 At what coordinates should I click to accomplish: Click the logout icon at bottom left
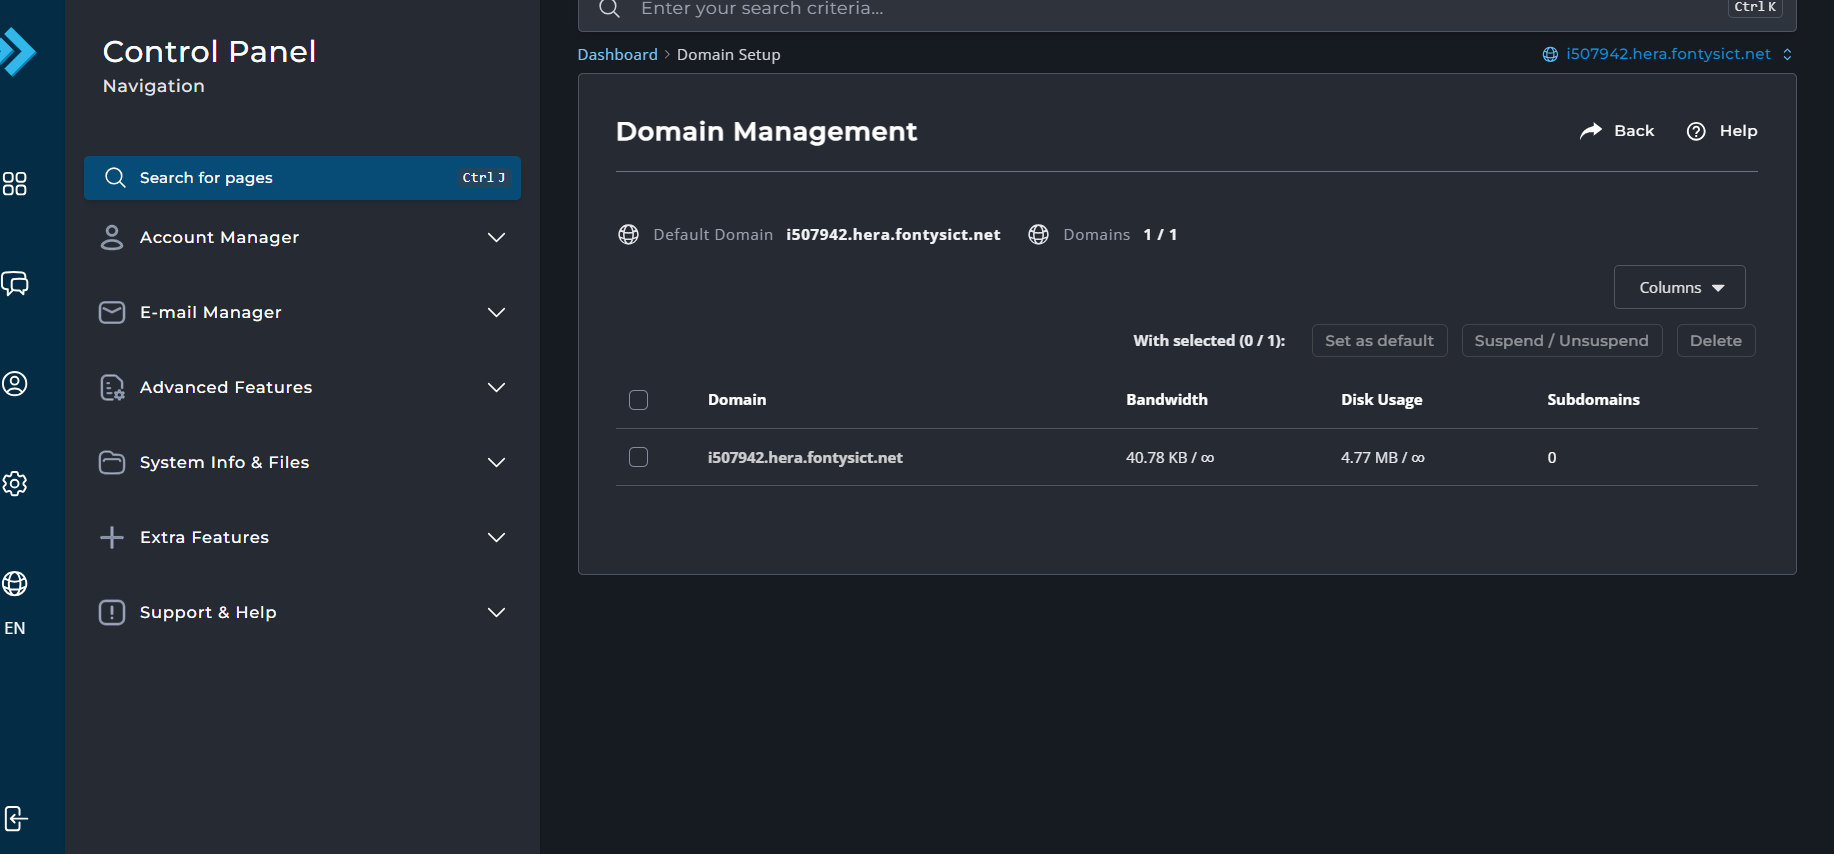[15, 818]
